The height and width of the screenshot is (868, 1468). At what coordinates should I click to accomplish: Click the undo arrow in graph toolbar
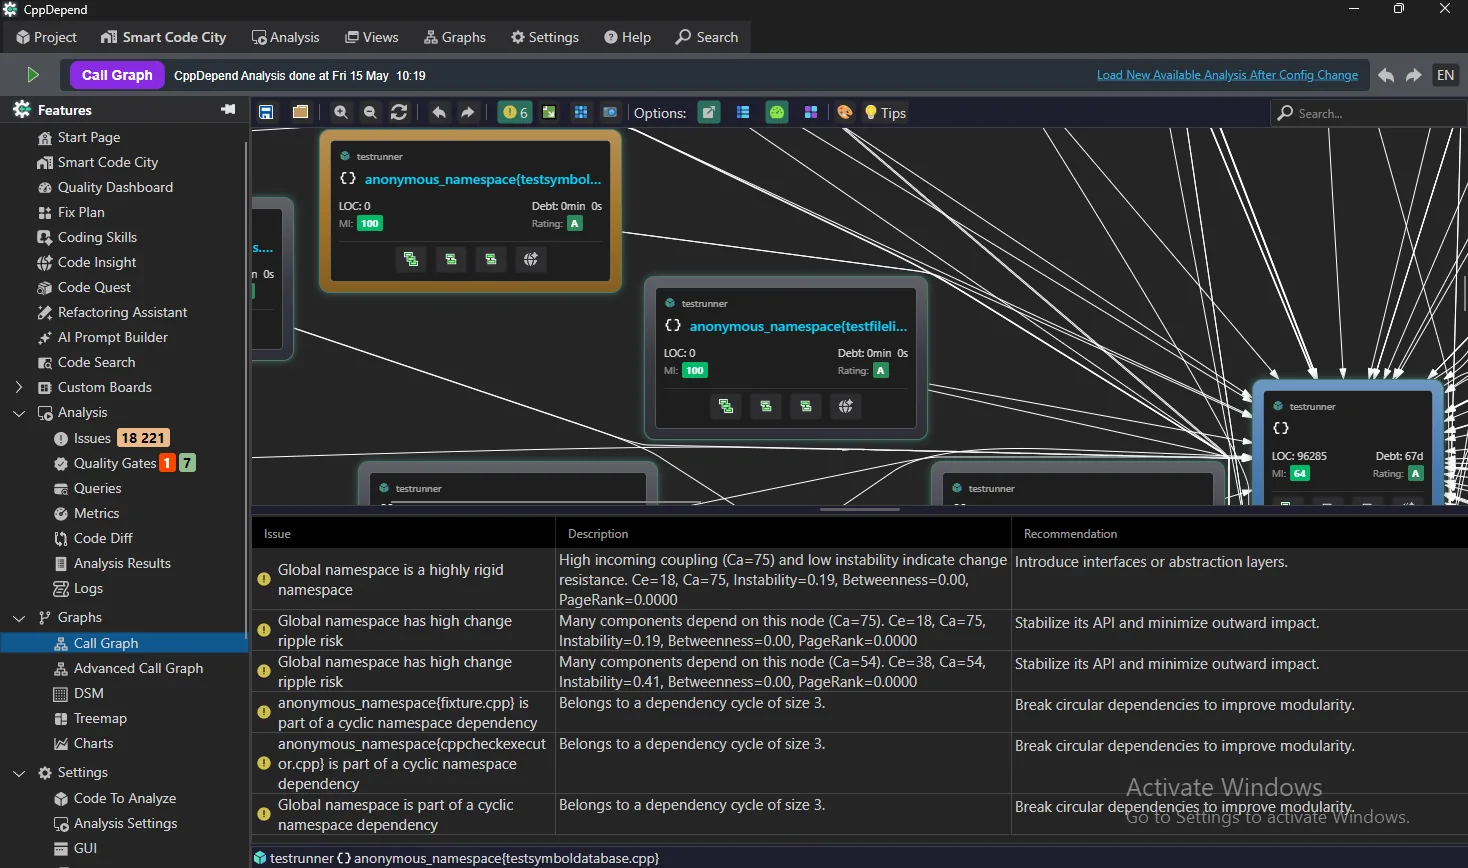[439, 112]
